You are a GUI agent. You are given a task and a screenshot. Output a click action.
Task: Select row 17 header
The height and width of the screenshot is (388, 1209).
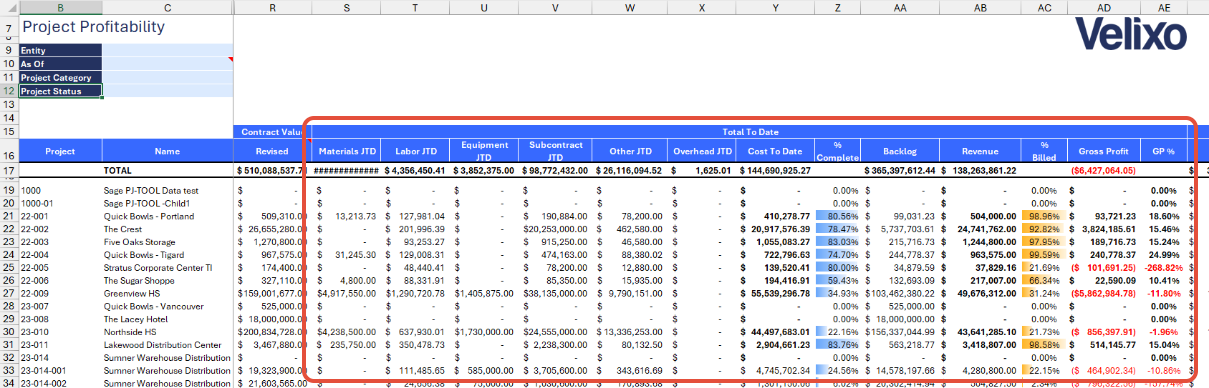click(x=9, y=171)
